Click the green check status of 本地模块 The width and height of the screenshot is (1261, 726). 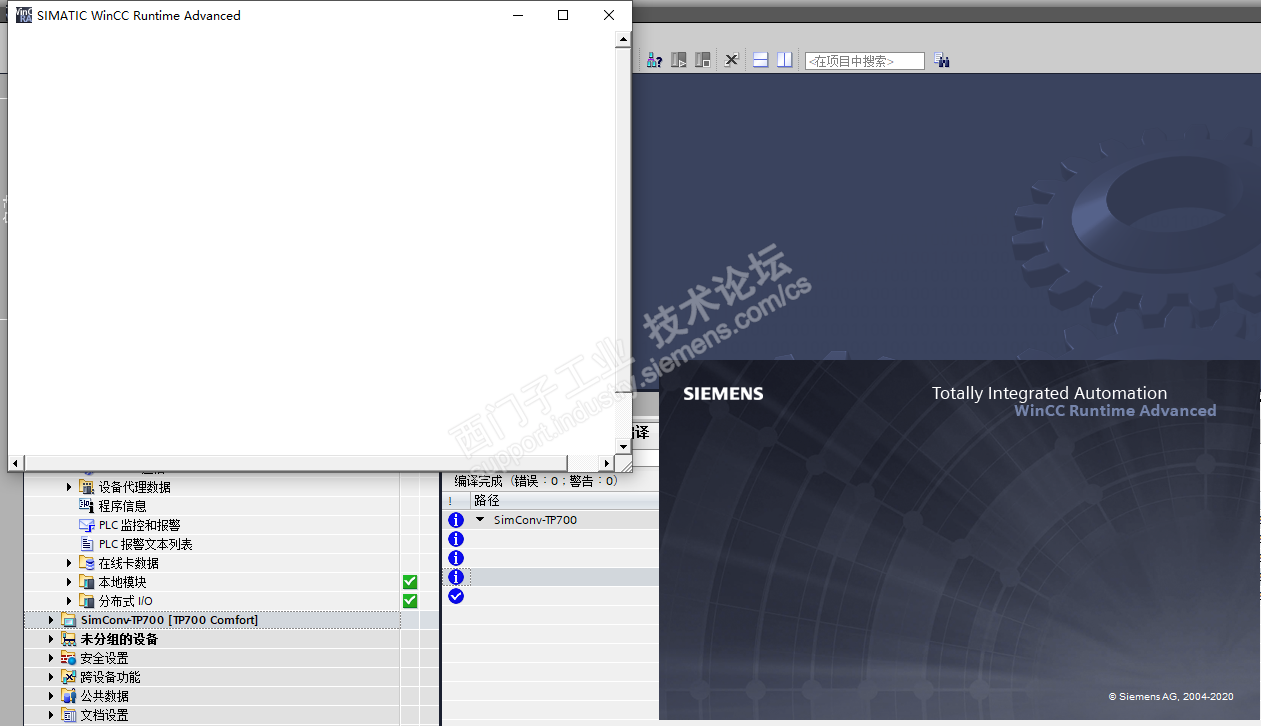point(410,582)
